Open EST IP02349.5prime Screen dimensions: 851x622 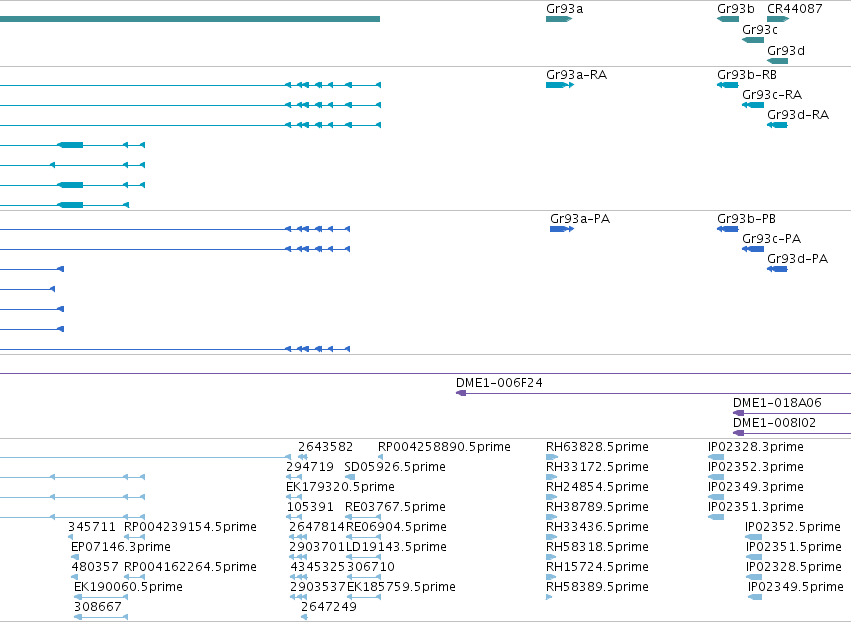coord(796,587)
